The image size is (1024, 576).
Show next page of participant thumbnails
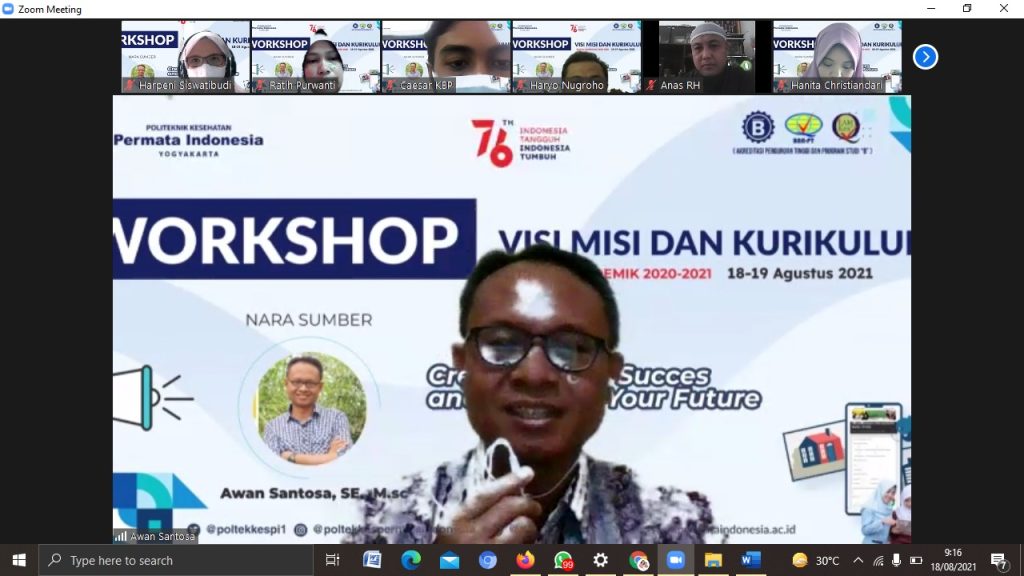(925, 57)
